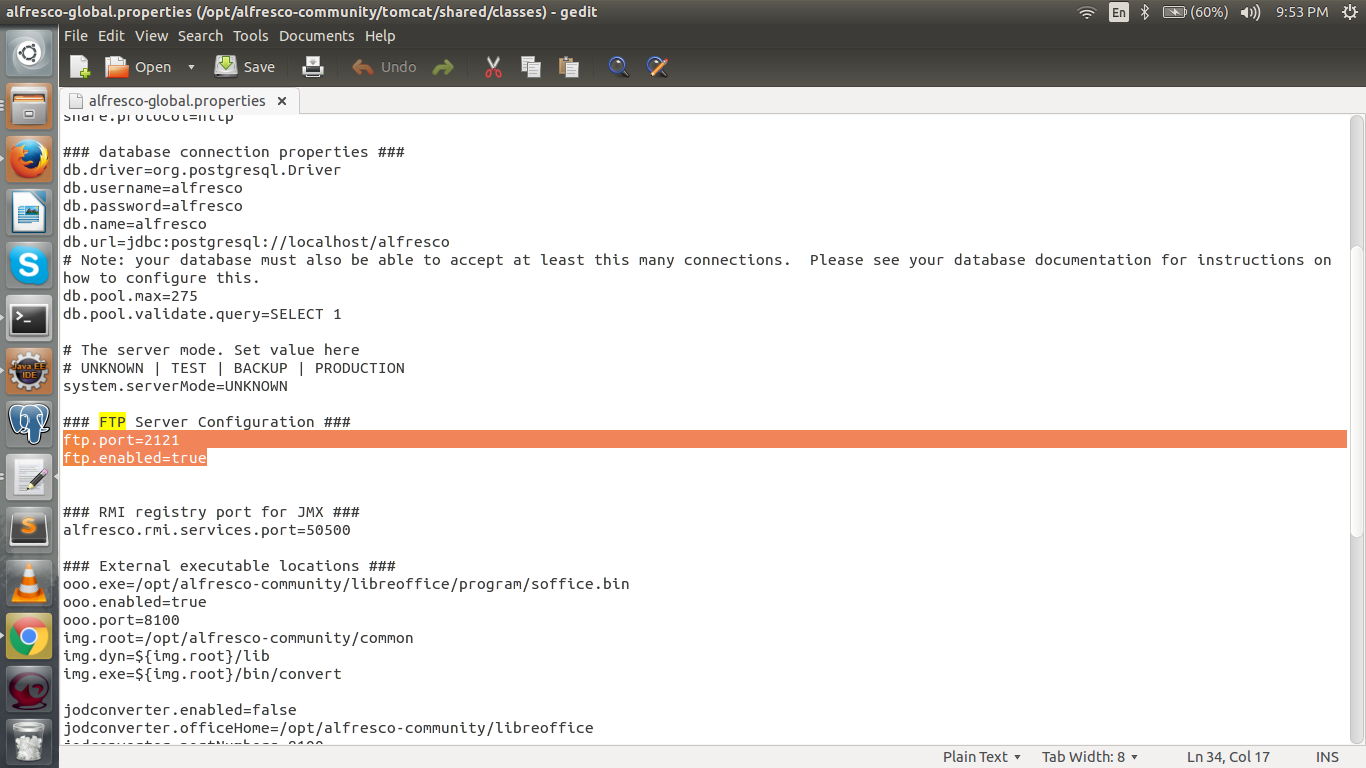Redo with the green arrow icon

coord(443,67)
